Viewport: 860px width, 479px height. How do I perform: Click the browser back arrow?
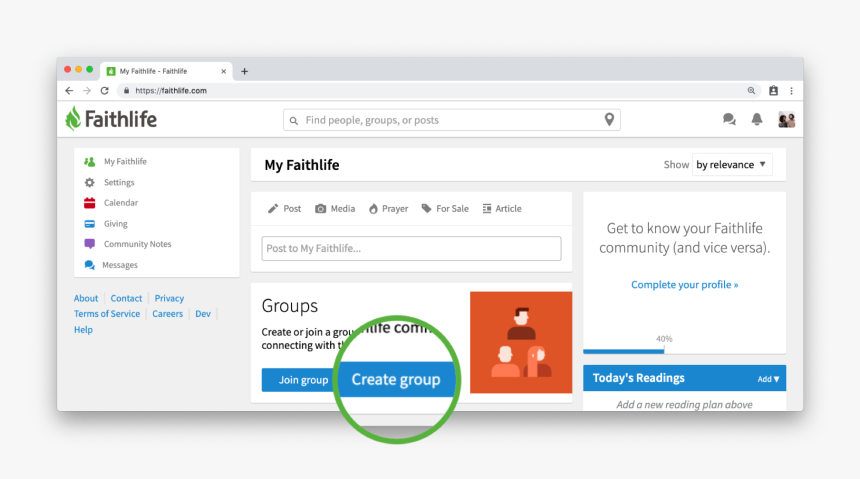pyautogui.click(x=69, y=91)
